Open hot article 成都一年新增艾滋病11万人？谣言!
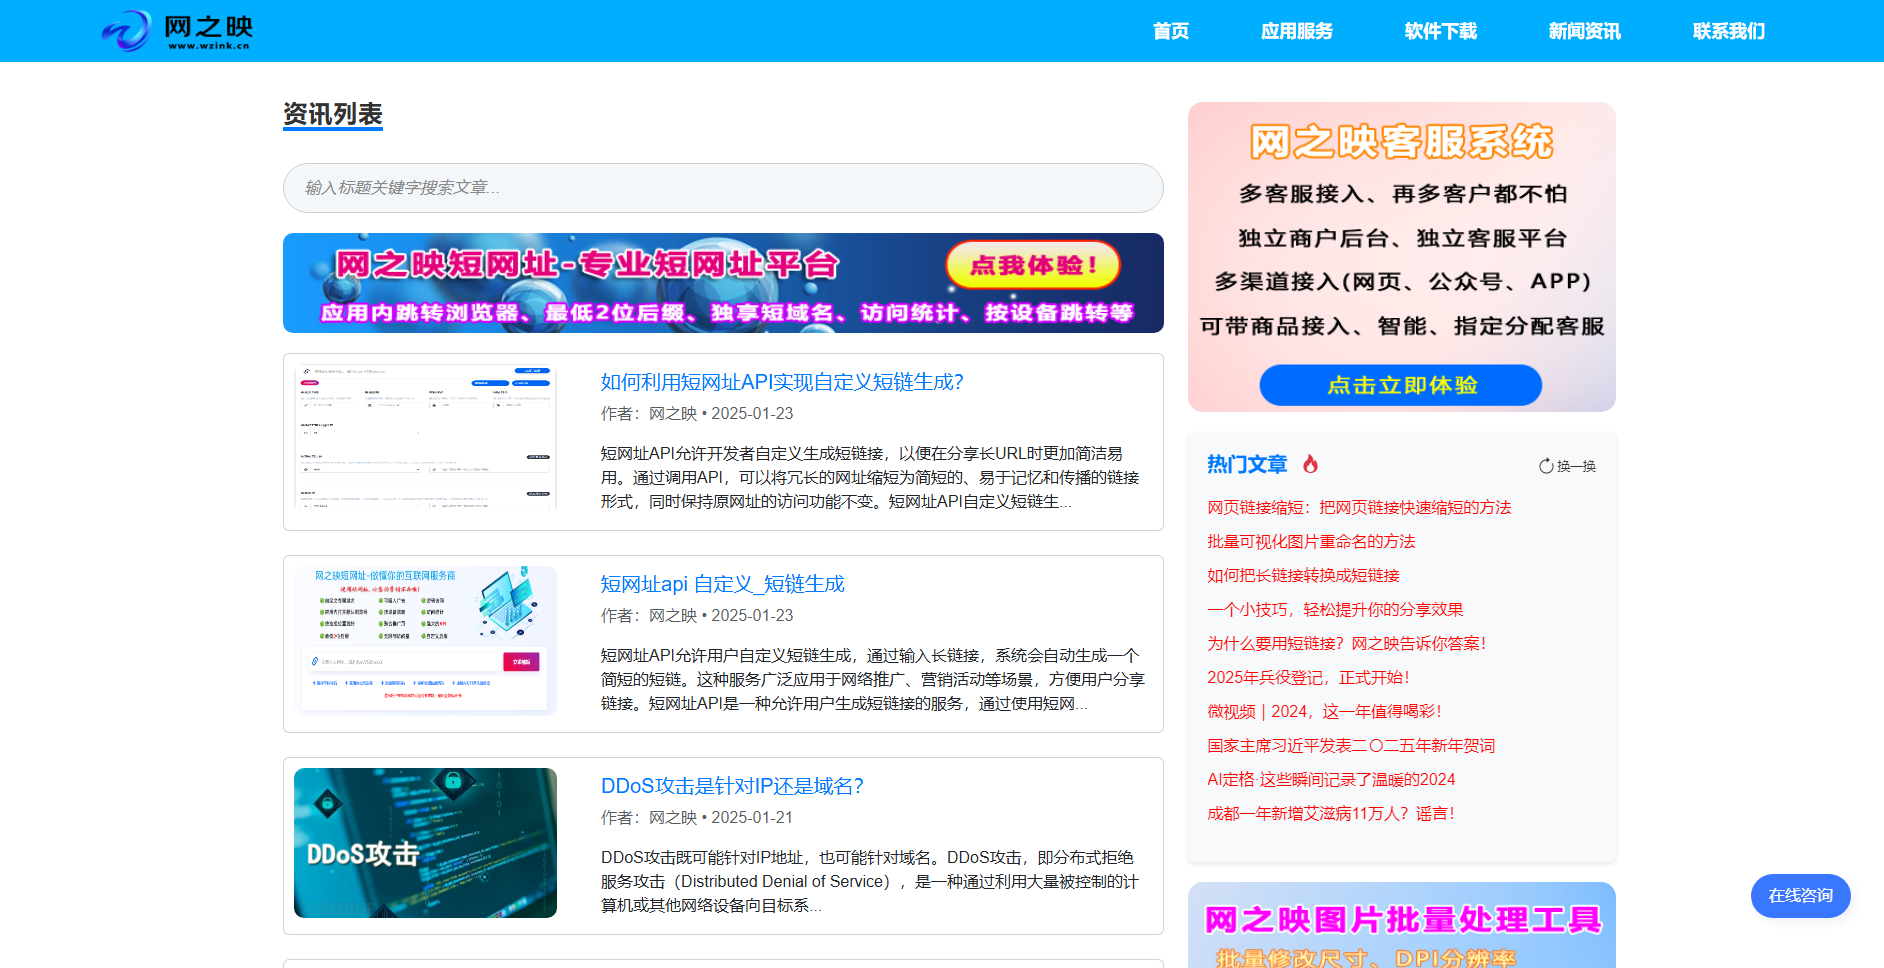This screenshot has width=1884, height=968. (1331, 814)
